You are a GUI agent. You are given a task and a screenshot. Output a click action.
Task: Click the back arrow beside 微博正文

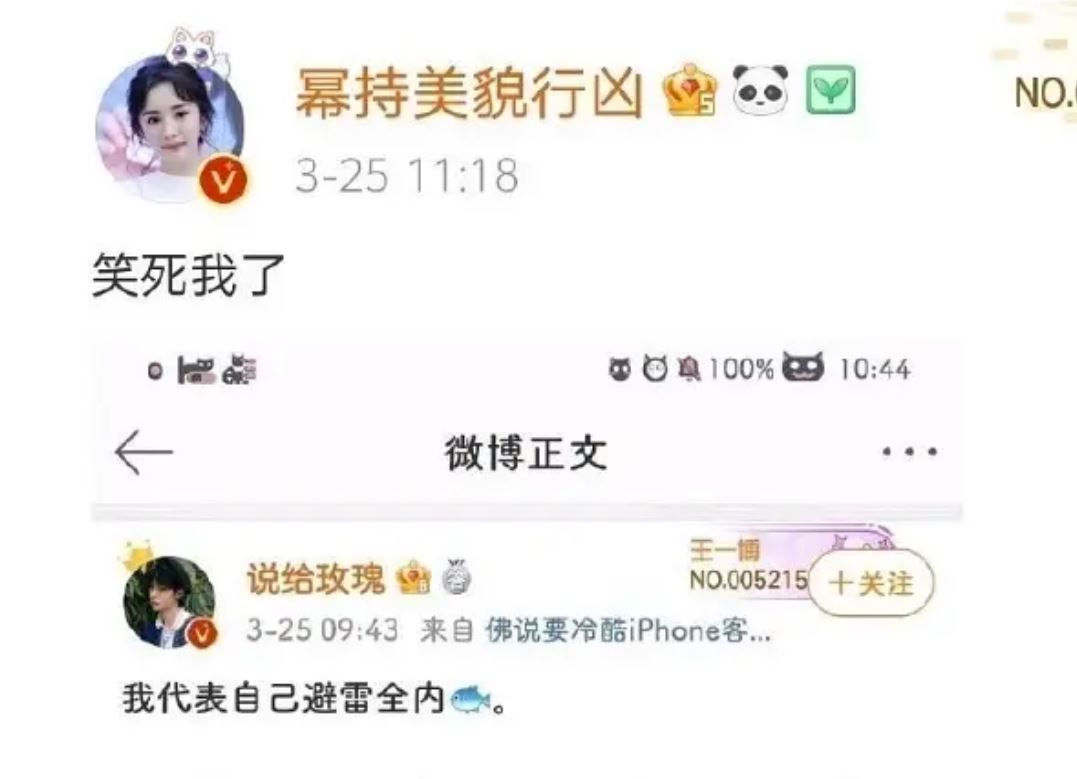coord(144,453)
